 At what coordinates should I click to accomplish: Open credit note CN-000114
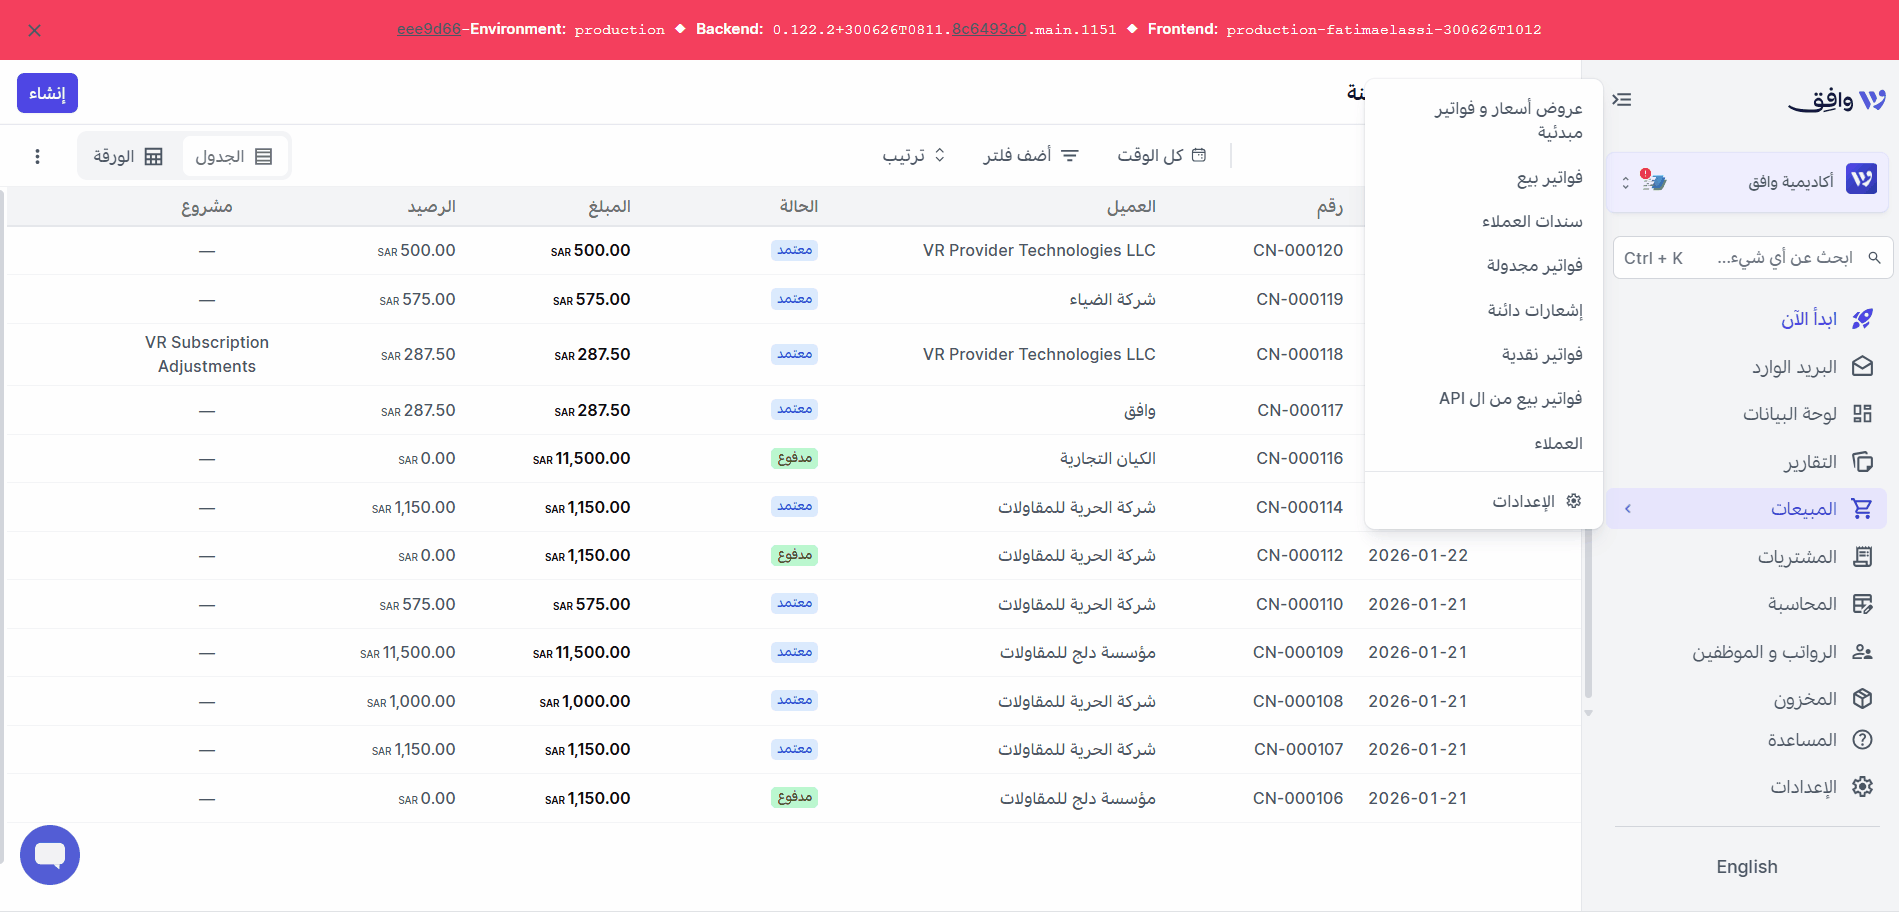1299,507
